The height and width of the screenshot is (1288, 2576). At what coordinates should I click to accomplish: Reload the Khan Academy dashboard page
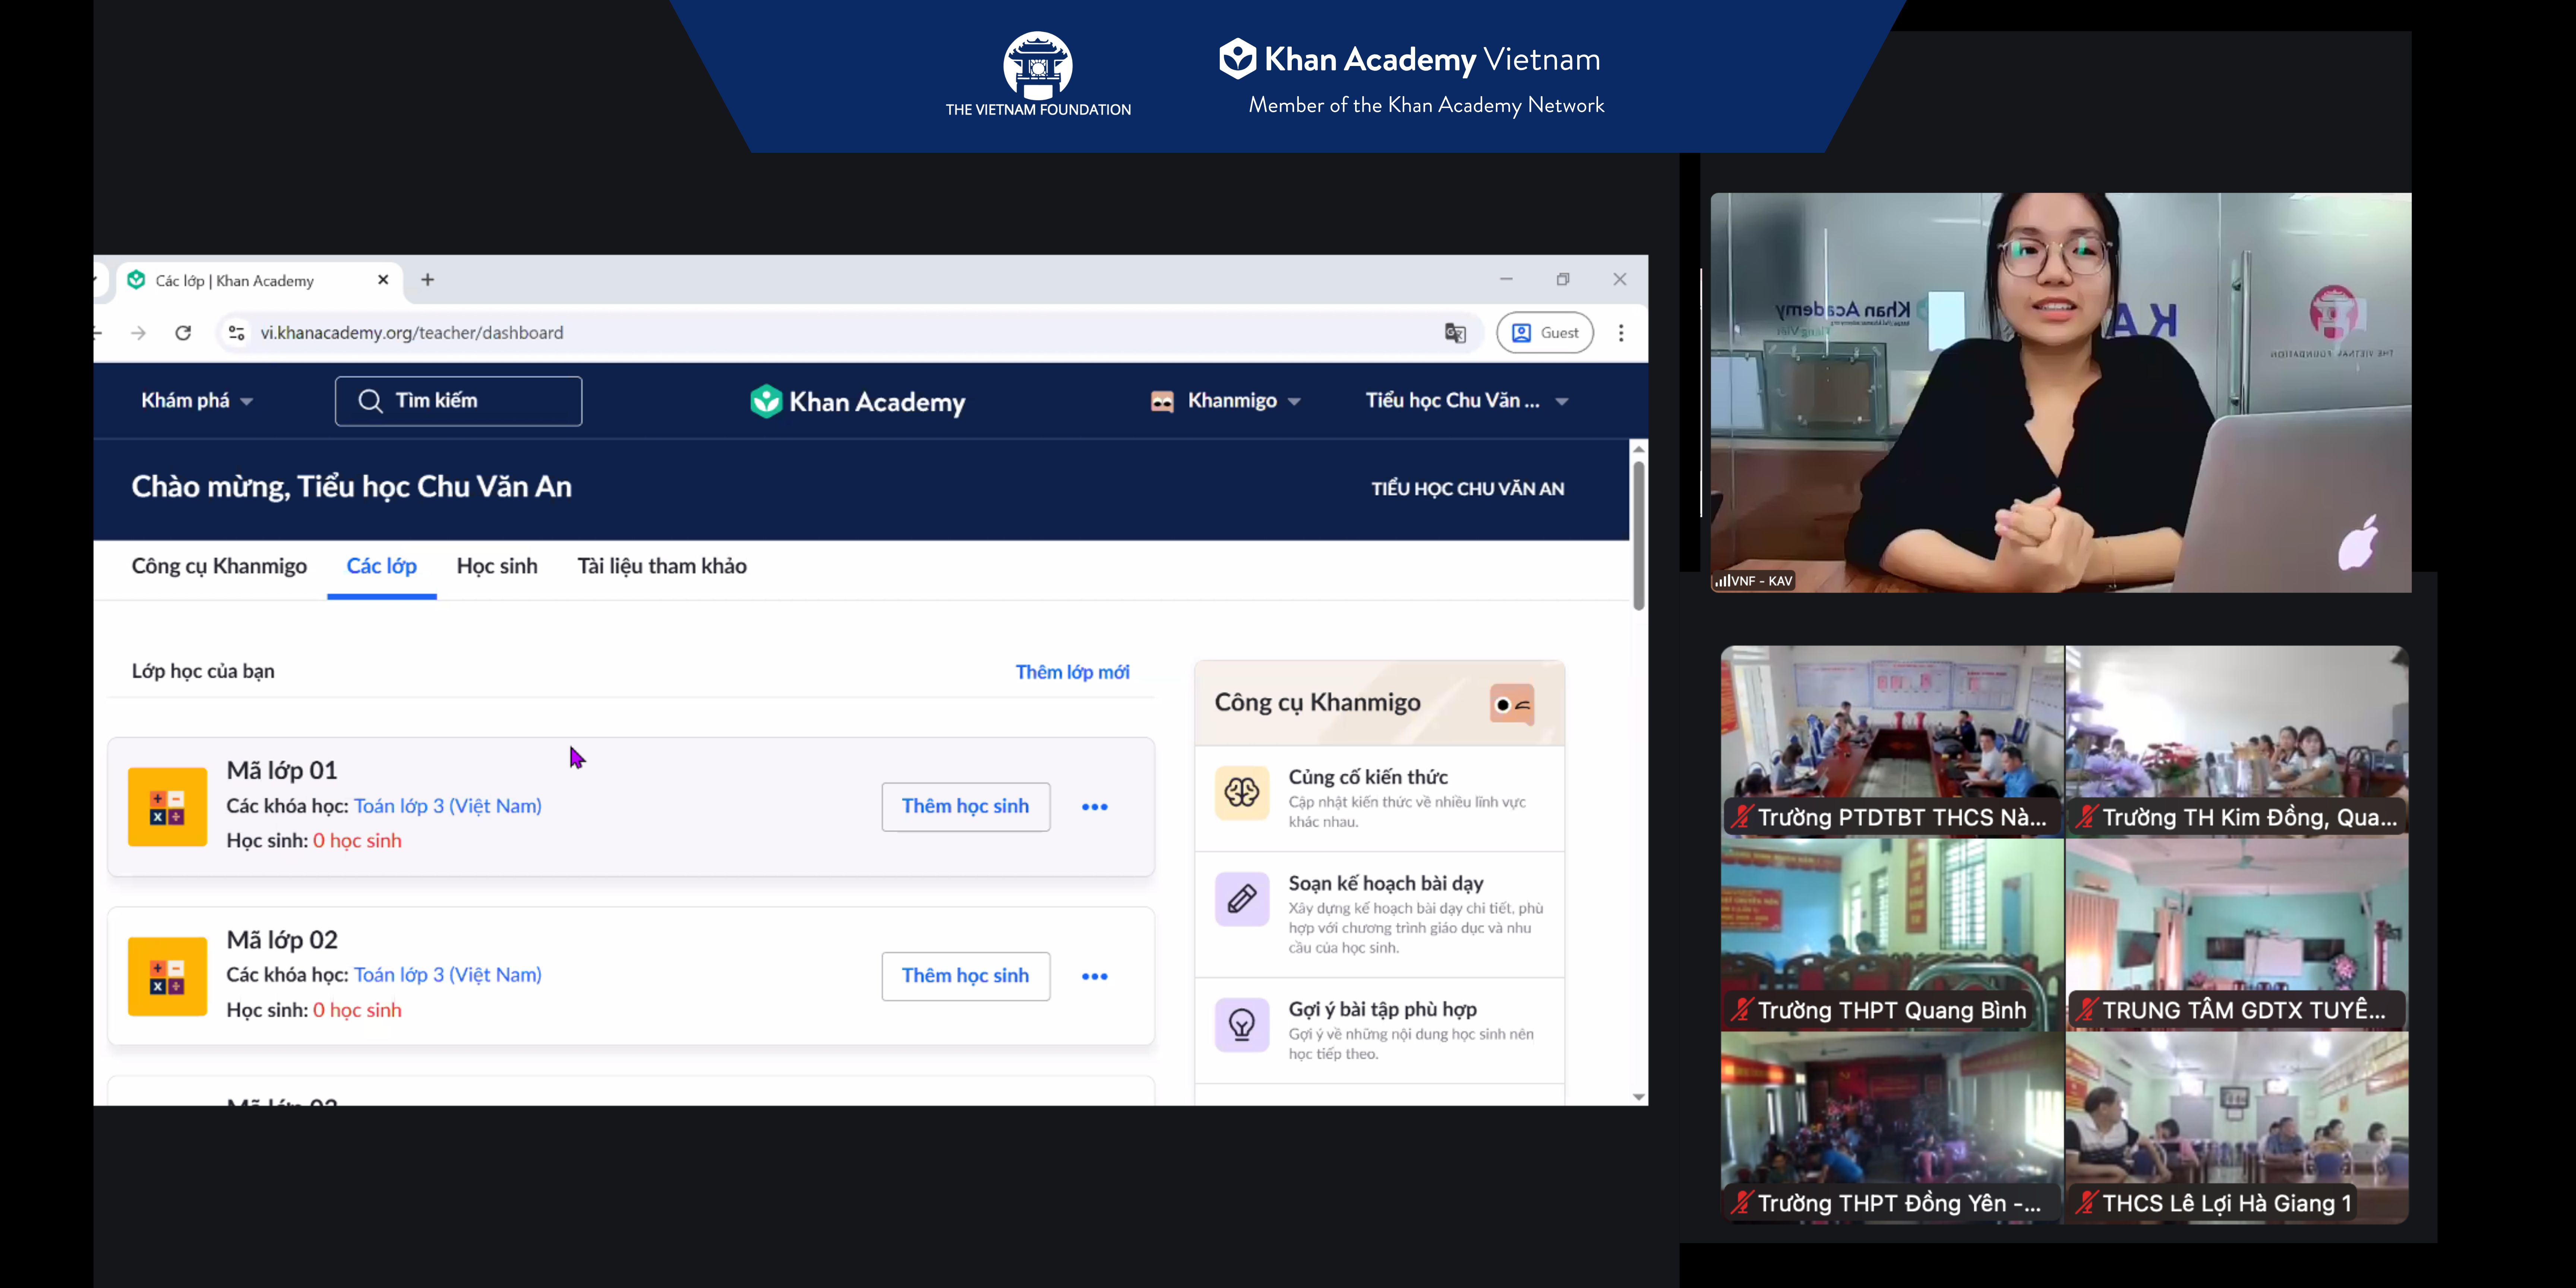(183, 333)
